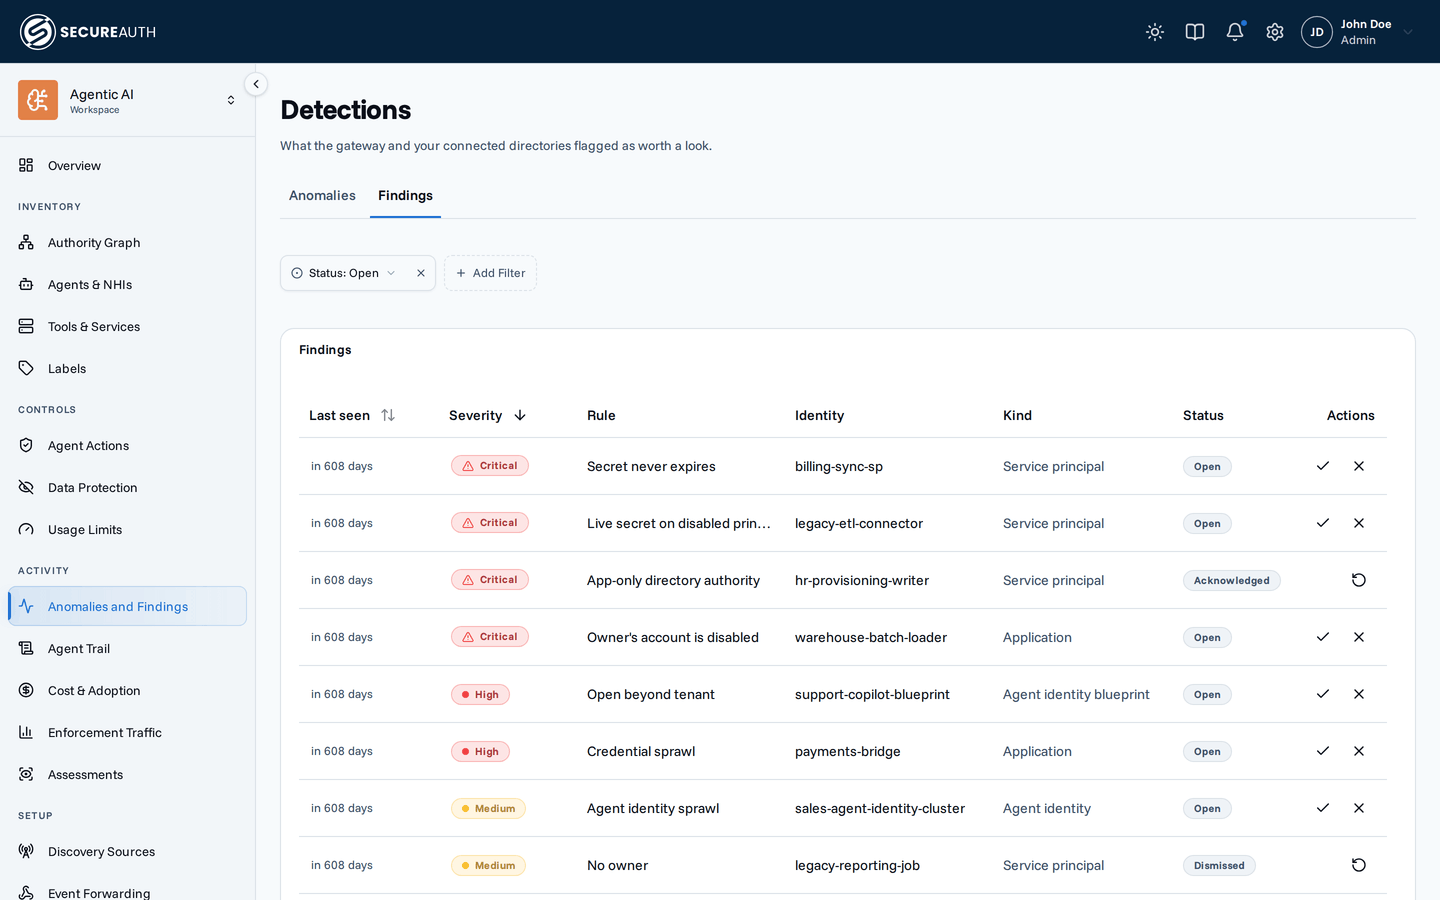1440x900 pixels.
Task: Sort findings by Last seen column
Action: 352,415
